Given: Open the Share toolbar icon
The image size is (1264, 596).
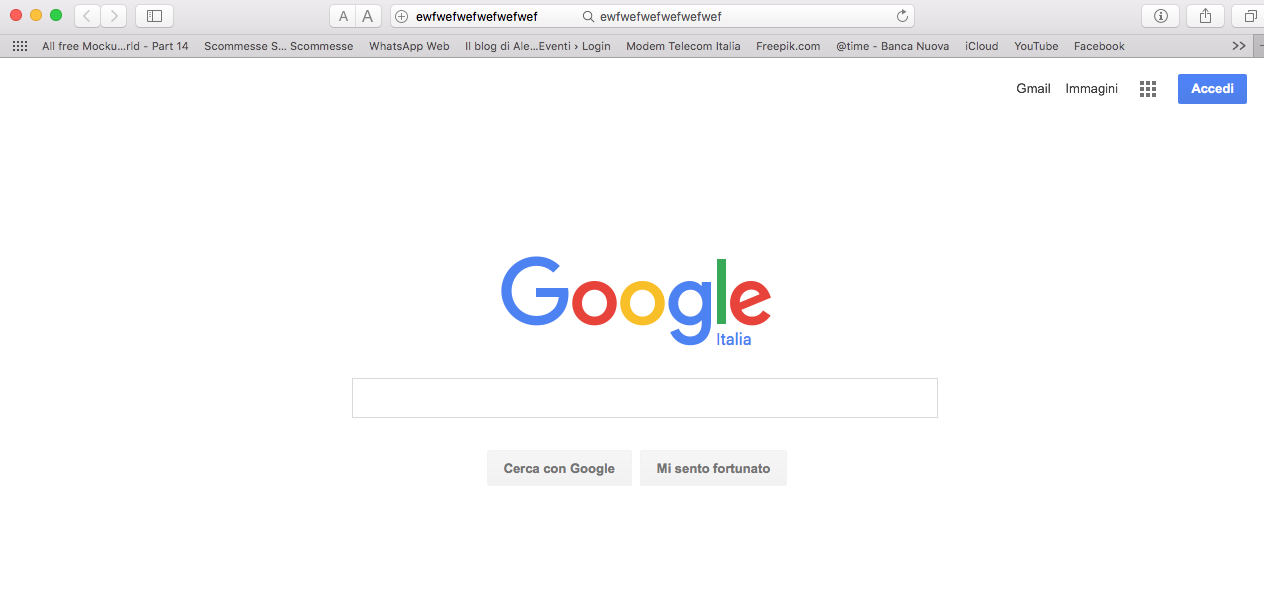Looking at the screenshot, I should [1205, 16].
